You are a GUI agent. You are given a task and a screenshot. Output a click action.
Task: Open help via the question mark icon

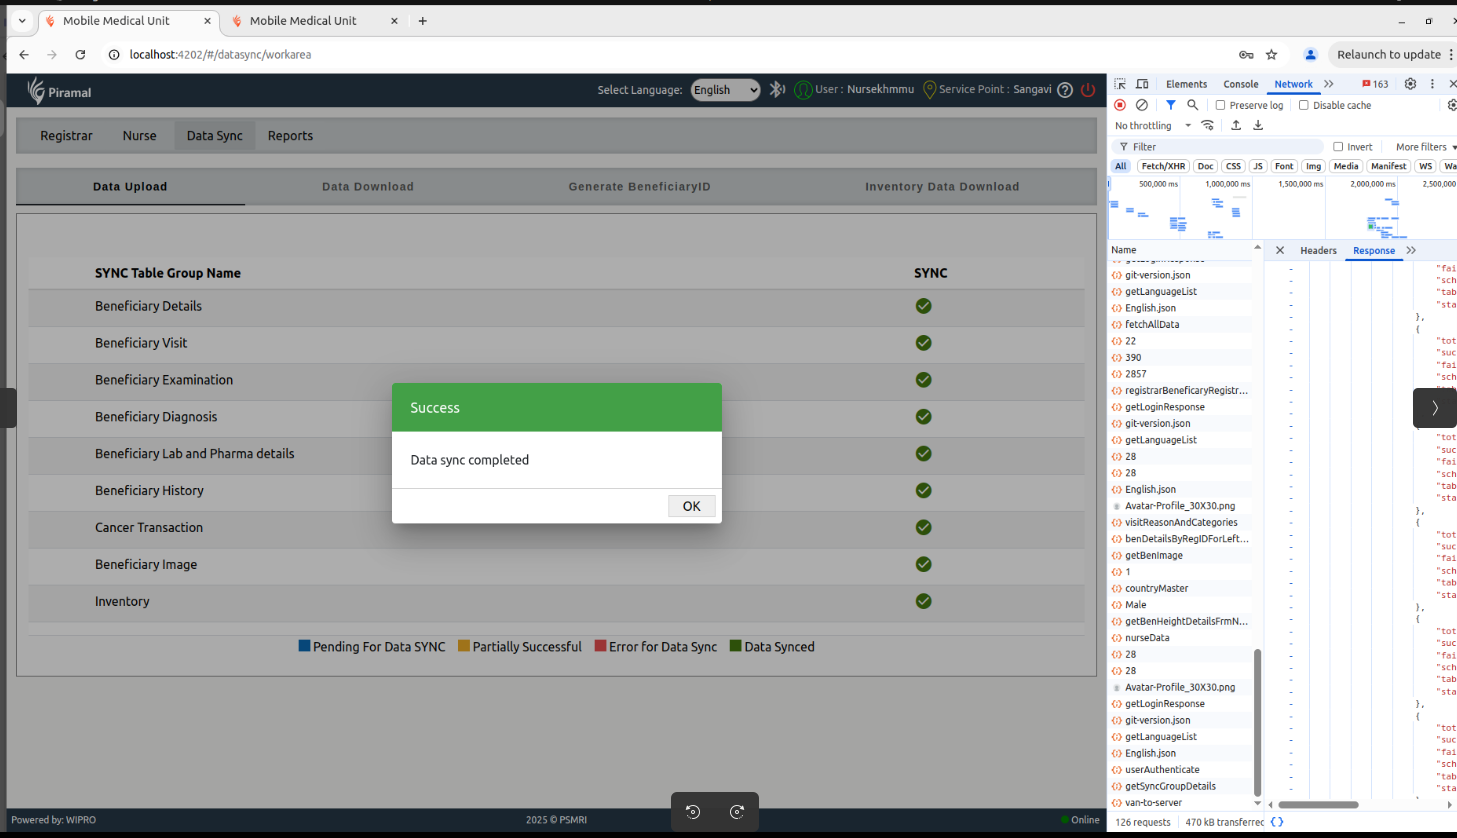(1065, 90)
